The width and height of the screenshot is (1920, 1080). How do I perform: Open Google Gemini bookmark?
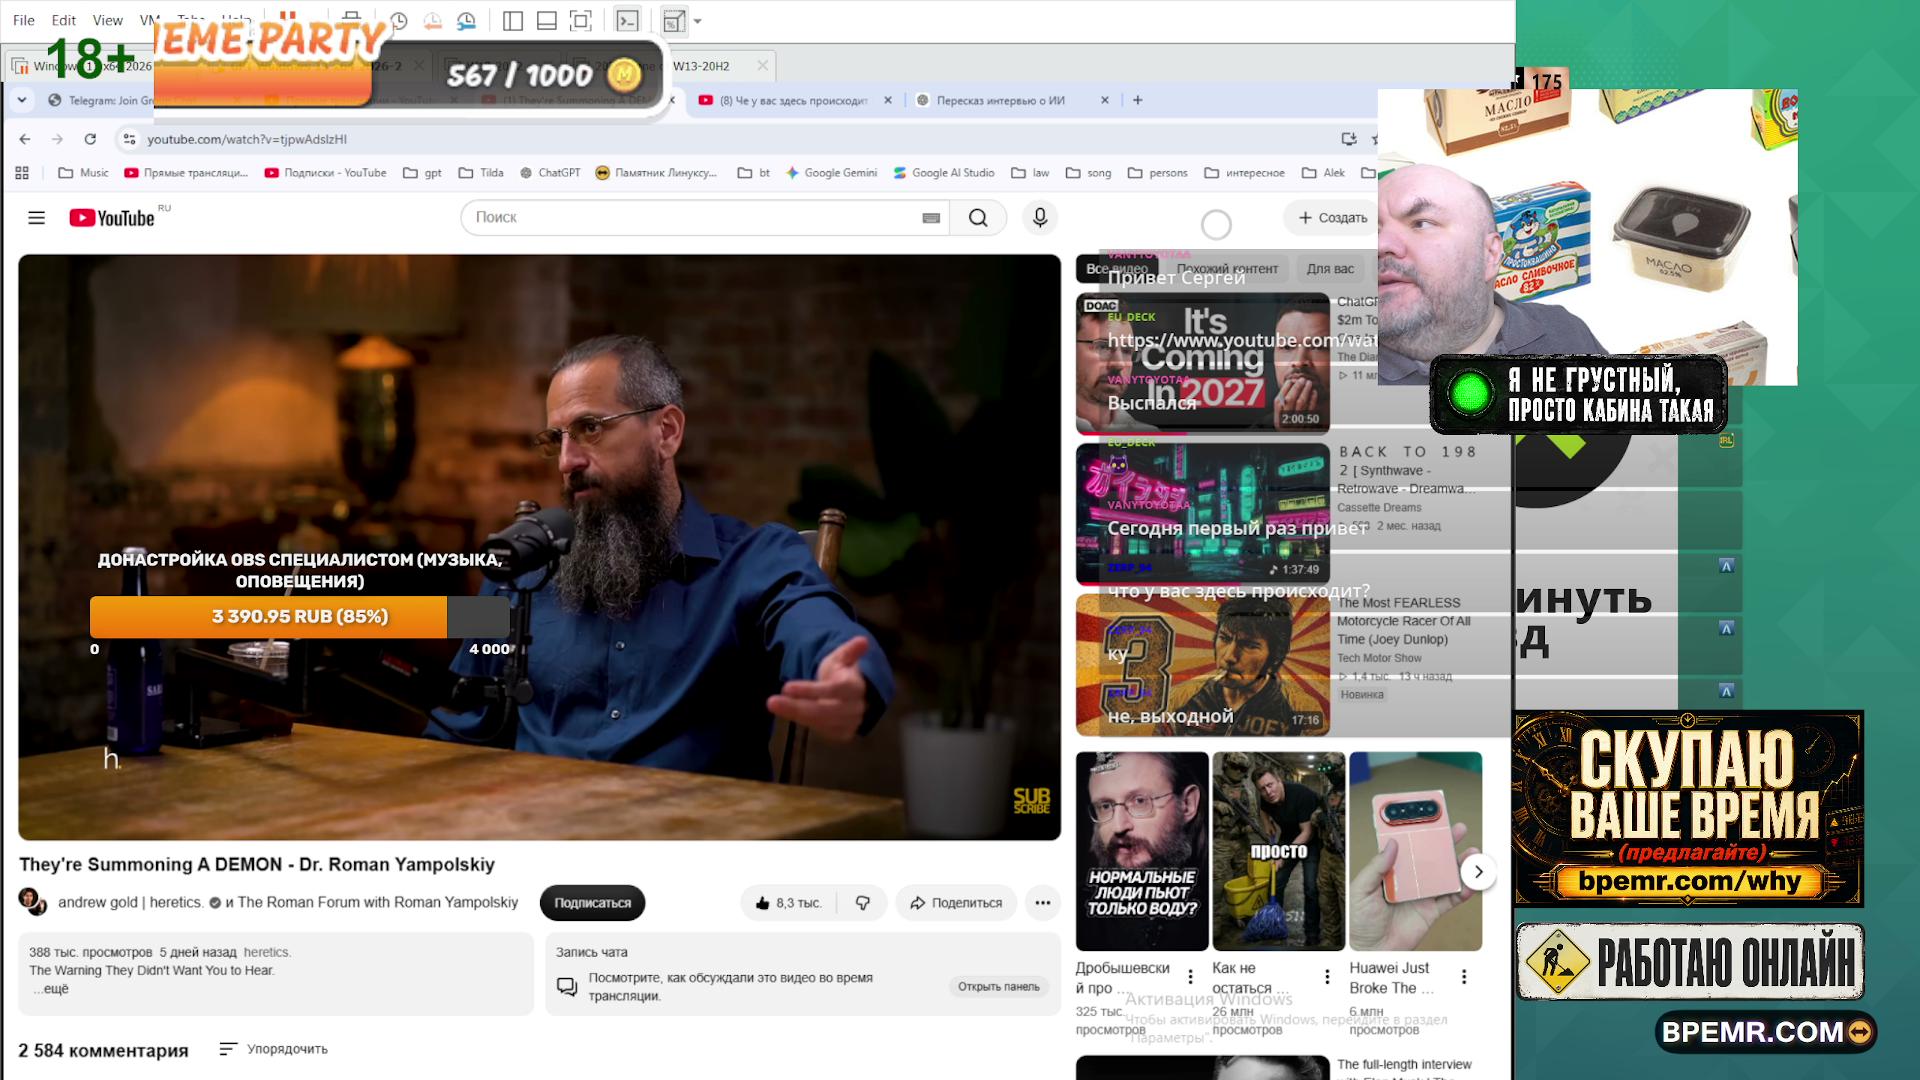click(x=831, y=173)
